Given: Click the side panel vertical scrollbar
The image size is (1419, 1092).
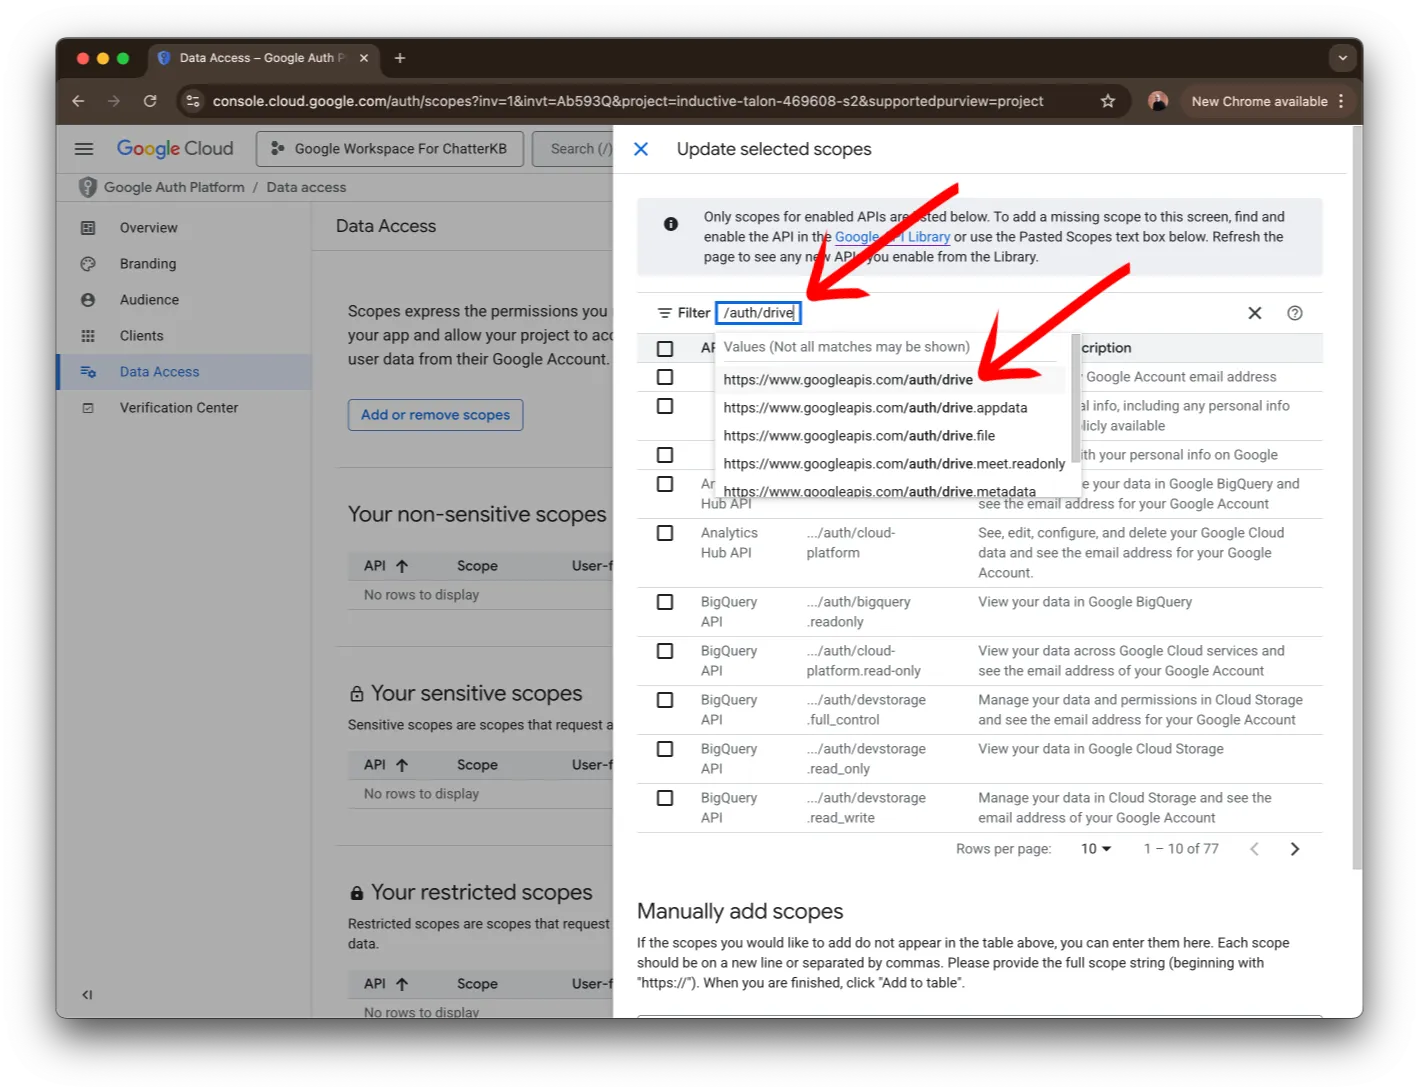Looking at the screenshot, I should coord(1356,497).
